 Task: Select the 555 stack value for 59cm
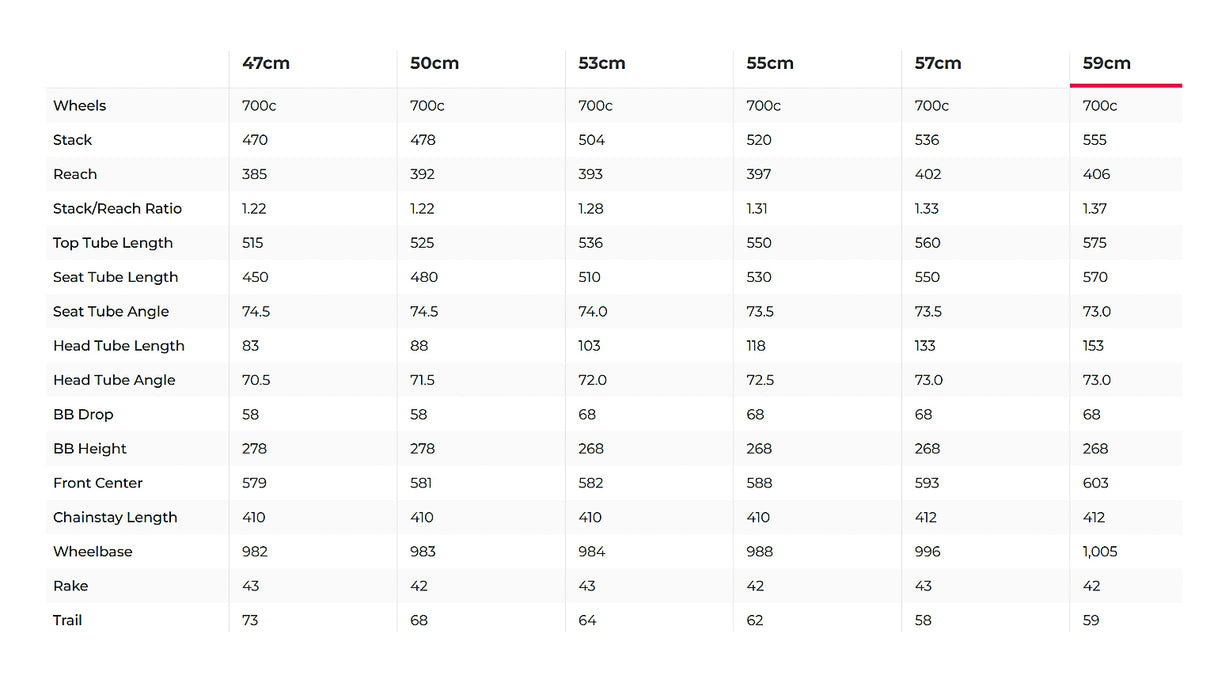[1095, 140]
